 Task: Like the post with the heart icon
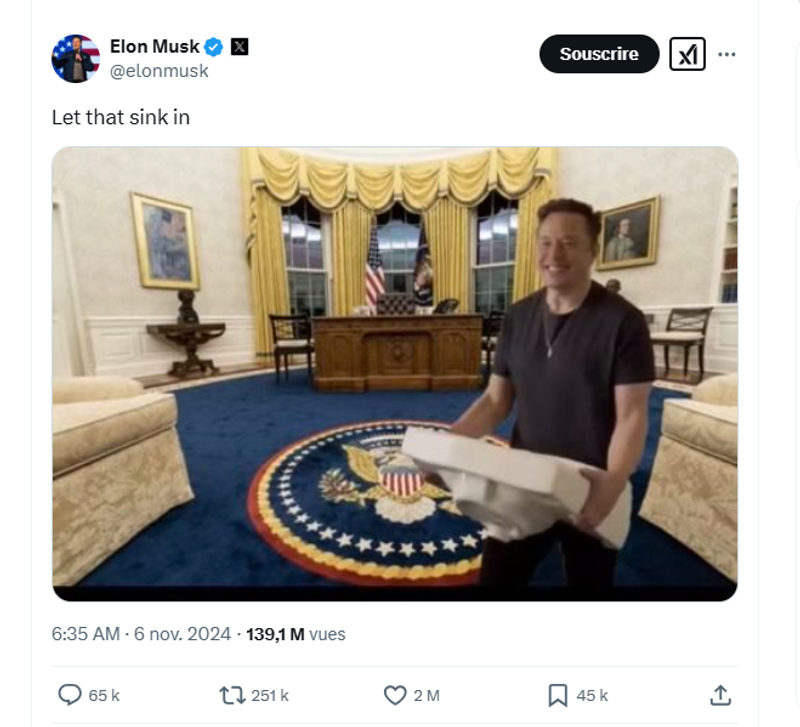[395, 695]
